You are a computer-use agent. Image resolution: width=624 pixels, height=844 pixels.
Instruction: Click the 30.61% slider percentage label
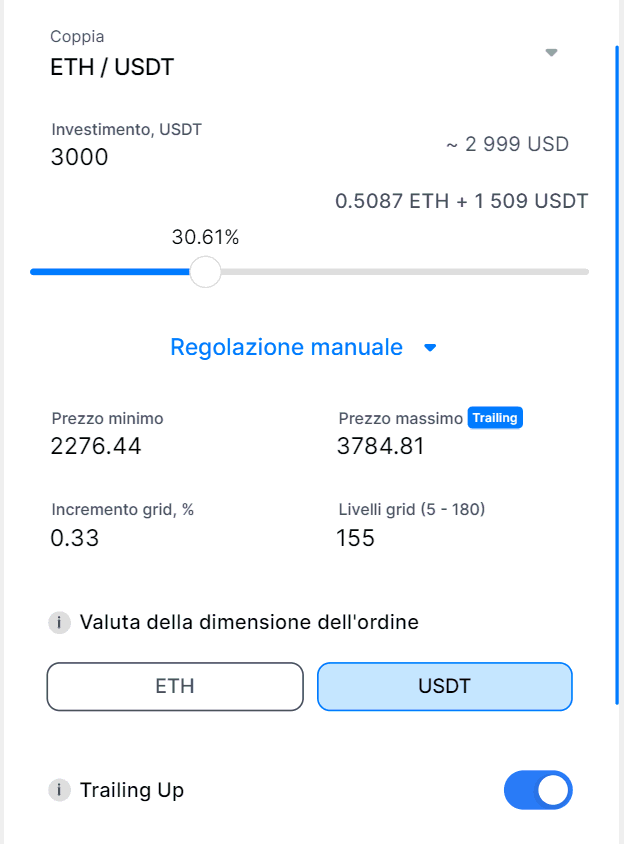[x=205, y=238]
